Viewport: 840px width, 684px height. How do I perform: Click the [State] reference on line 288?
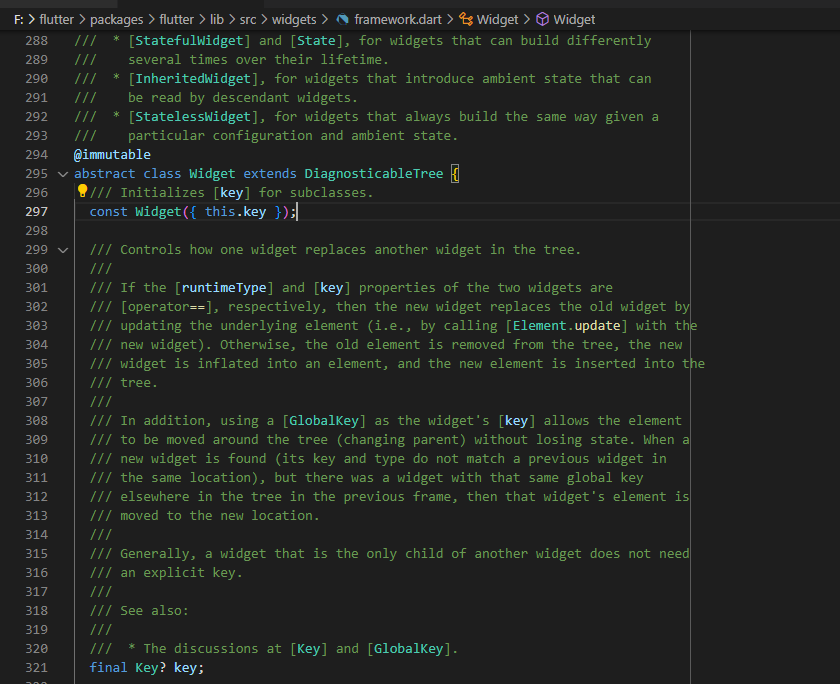pos(316,41)
